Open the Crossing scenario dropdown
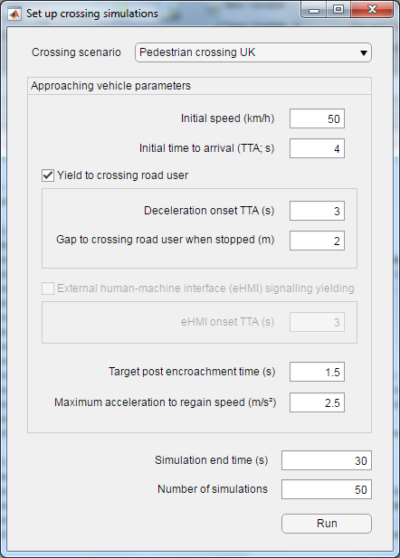Image resolution: width=400 pixels, height=558 pixels. tap(253, 53)
